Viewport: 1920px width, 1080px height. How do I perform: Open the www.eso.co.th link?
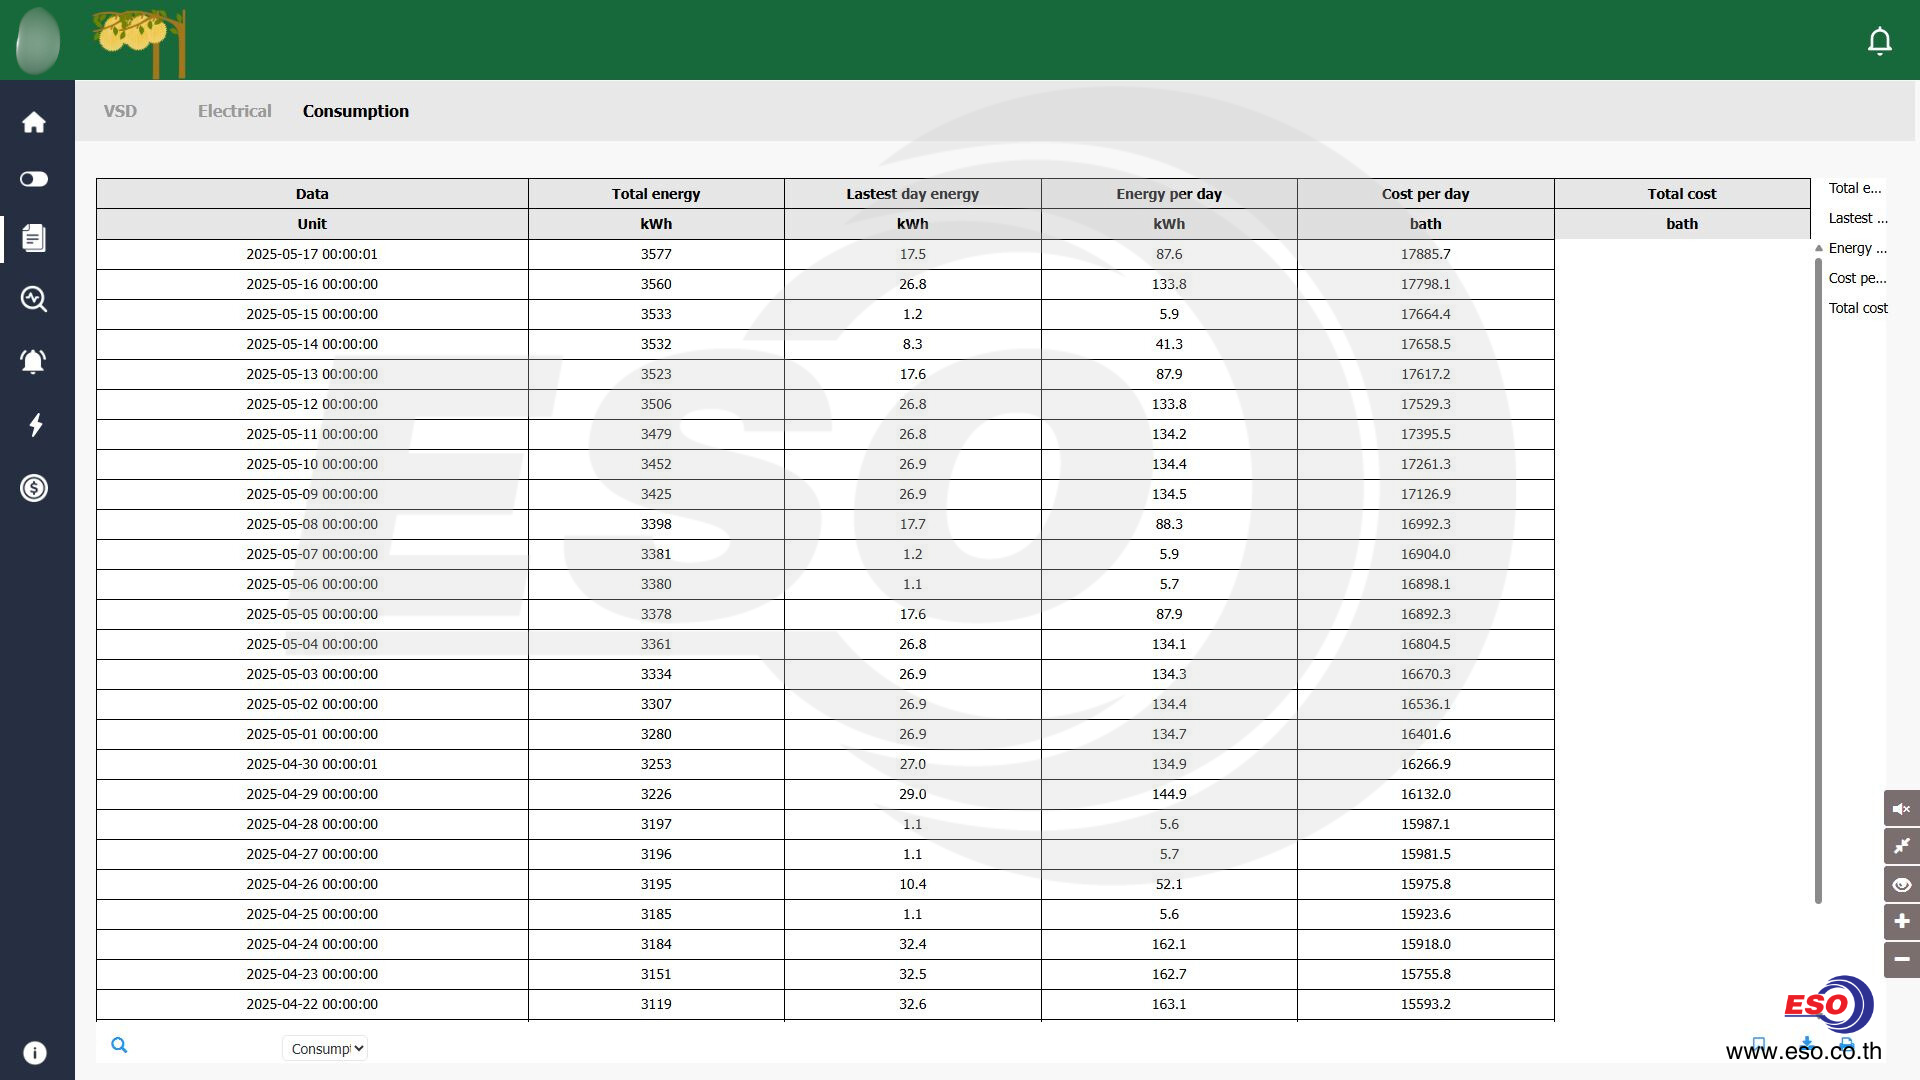point(1803,1051)
